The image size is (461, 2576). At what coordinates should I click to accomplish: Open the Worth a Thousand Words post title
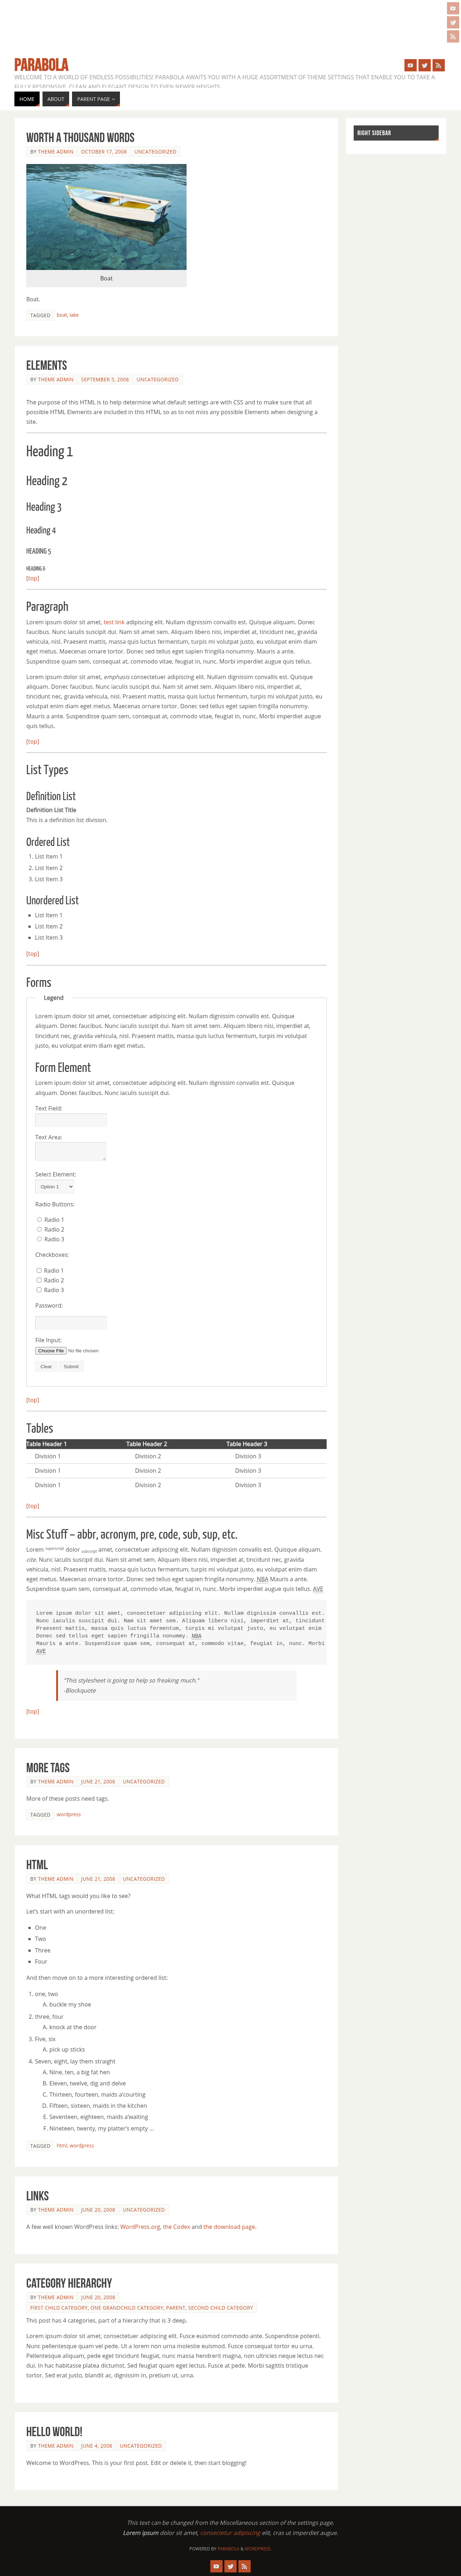80,138
